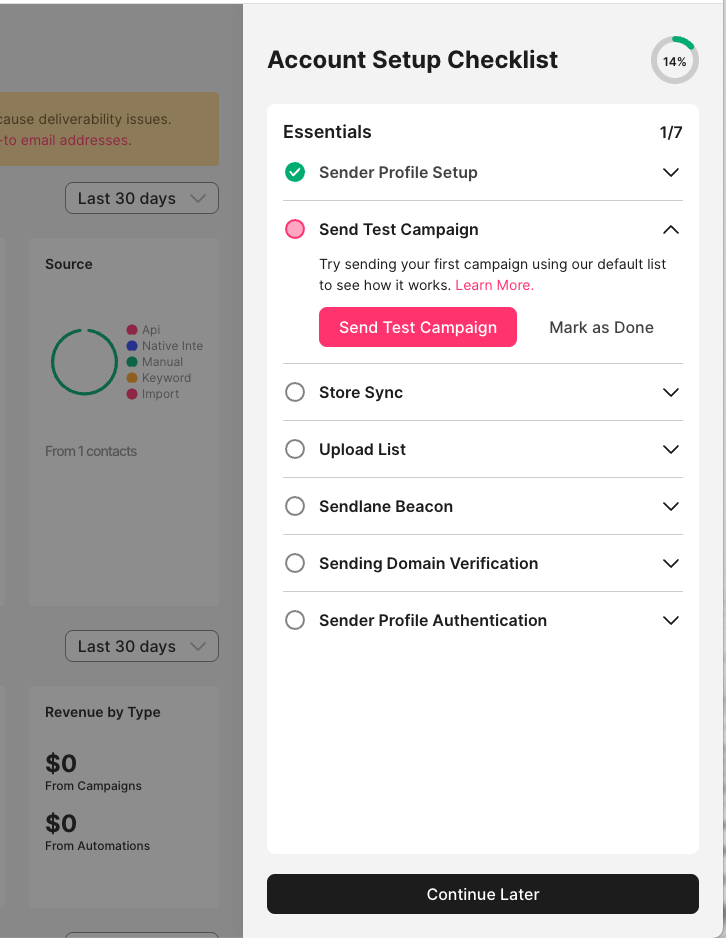
Task: Click the Continue Later button
Action: [x=483, y=894]
